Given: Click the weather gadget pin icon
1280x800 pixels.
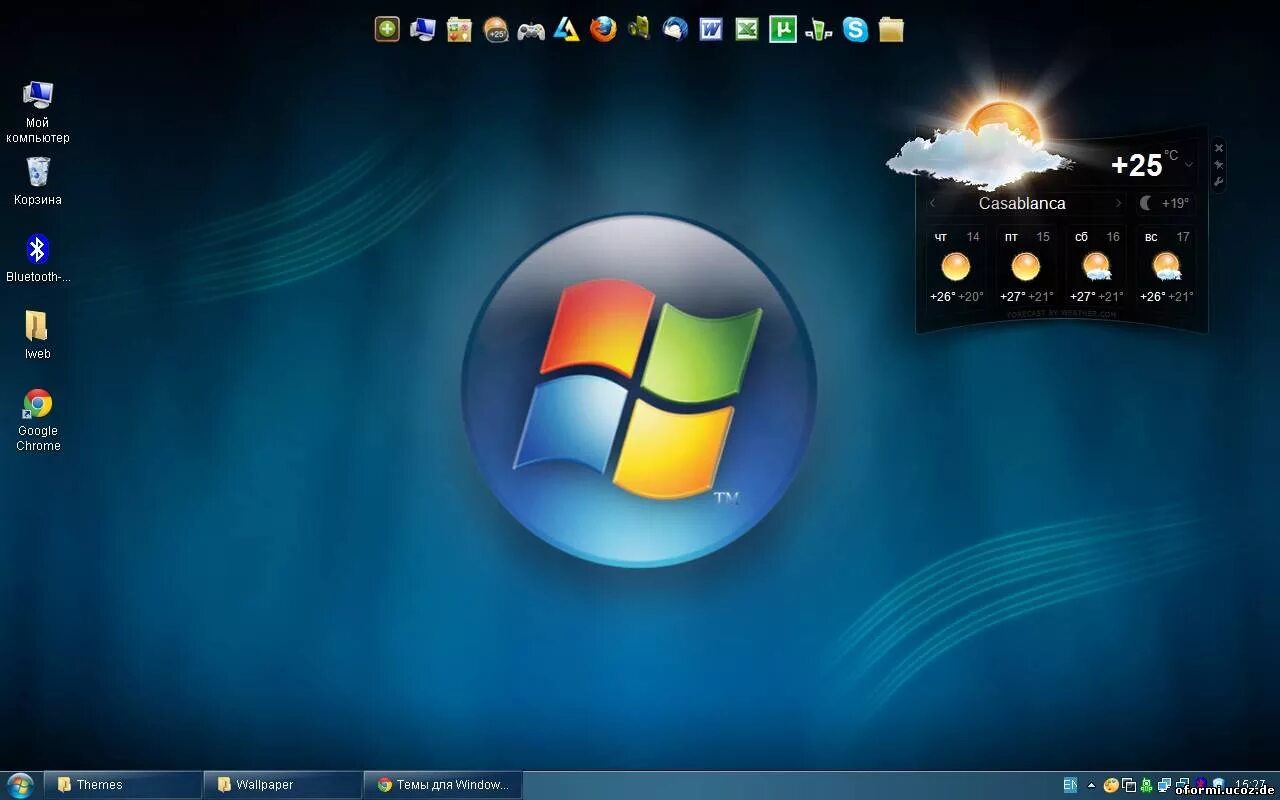Looking at the screenshot, I should pyautogui.click(x=1218, y=164).
